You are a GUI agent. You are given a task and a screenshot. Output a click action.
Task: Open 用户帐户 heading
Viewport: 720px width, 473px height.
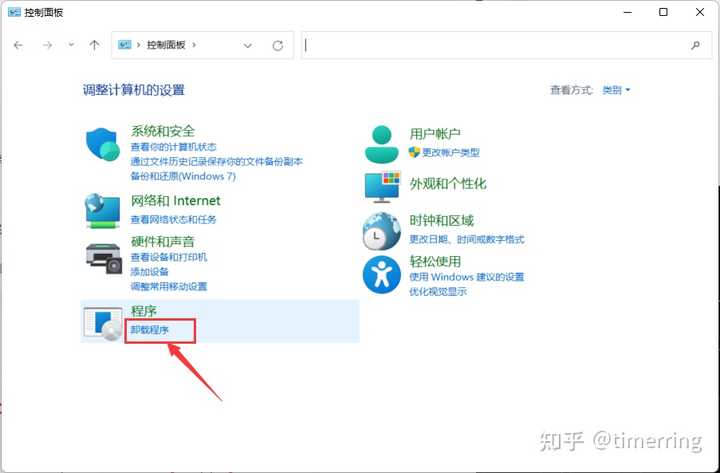[435, 134]
